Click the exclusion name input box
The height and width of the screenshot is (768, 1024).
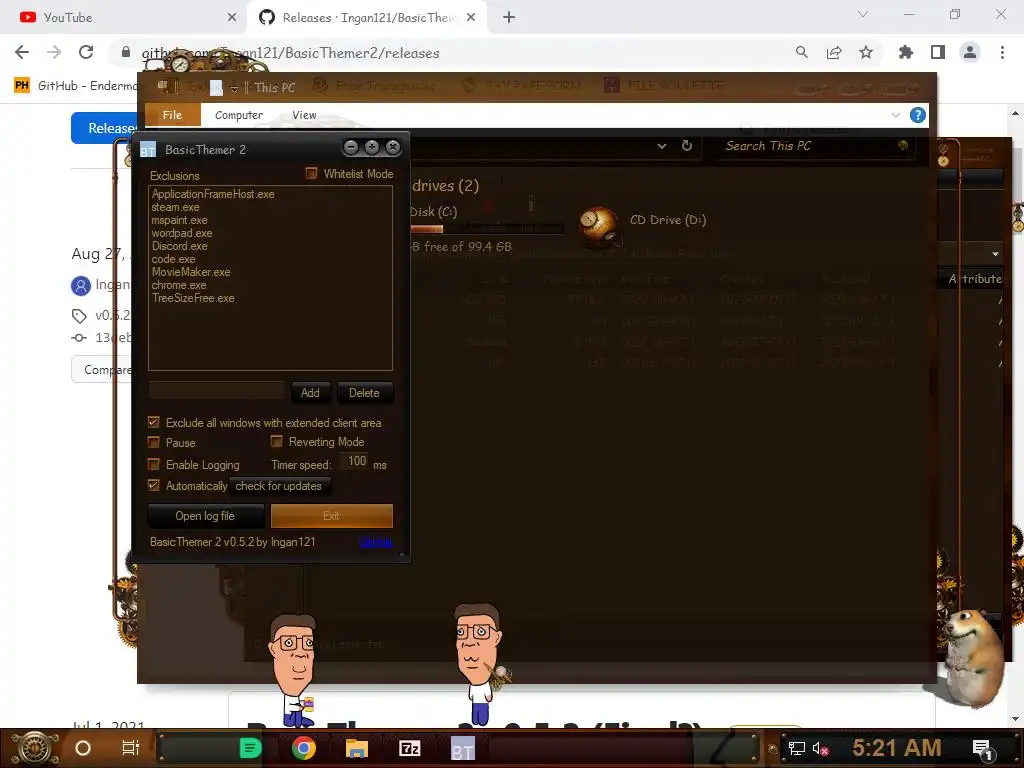[217, 391]
